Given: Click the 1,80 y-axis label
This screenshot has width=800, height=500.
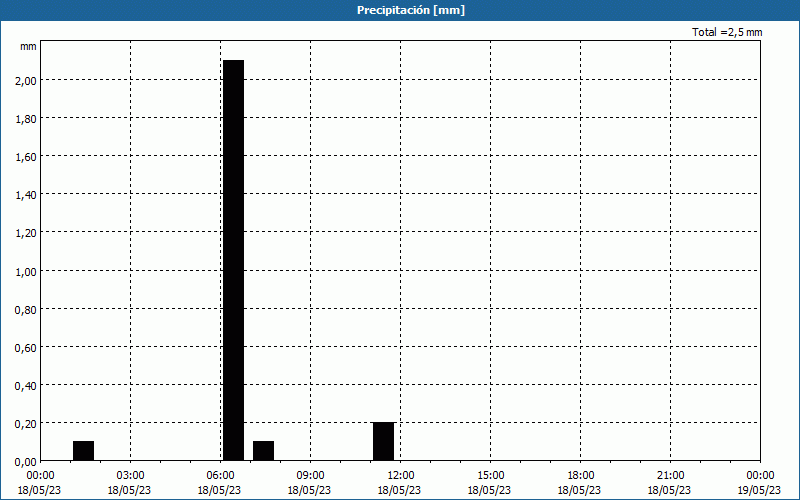Looking at the screenshot, I should 26,118.
